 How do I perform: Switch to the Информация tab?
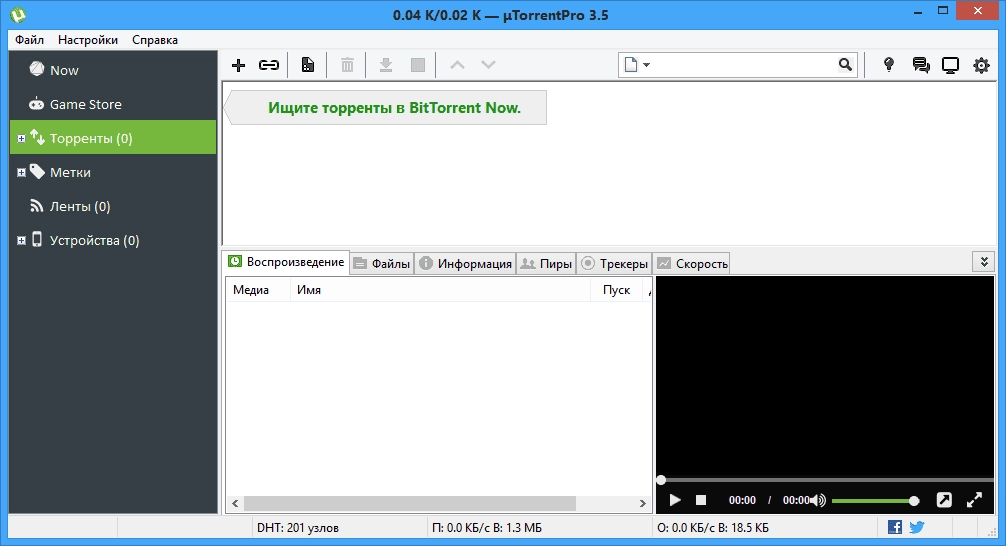point(465,264)
